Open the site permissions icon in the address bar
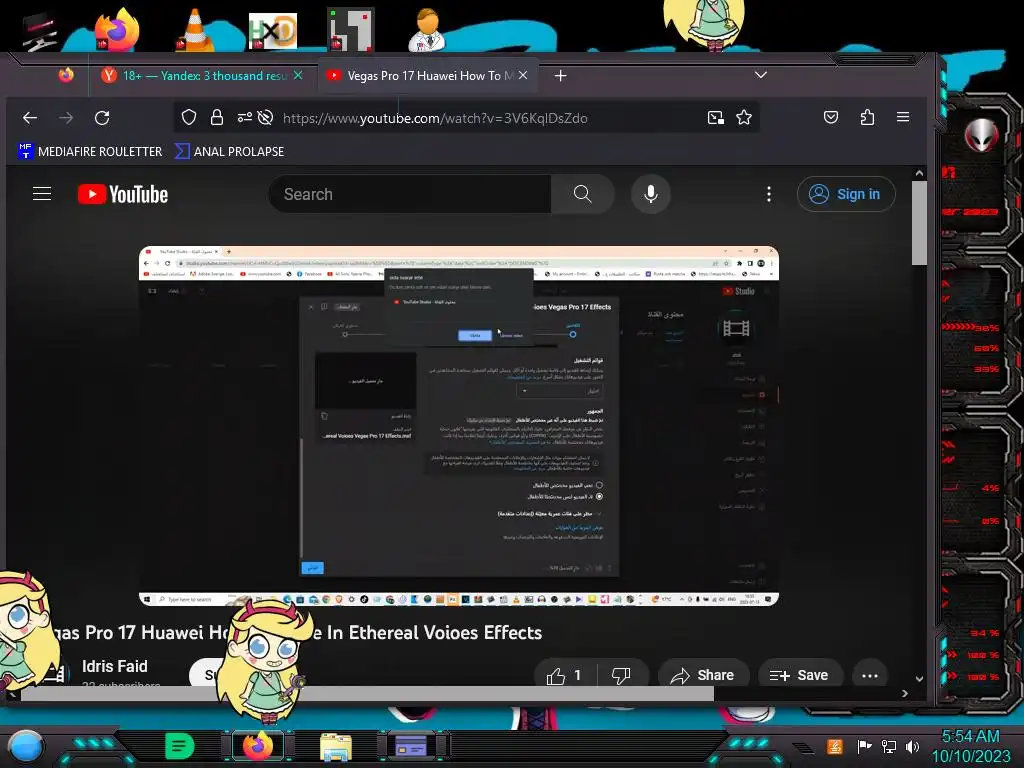The height and width of the screenshot is (768, 1024). pos(244,118)
